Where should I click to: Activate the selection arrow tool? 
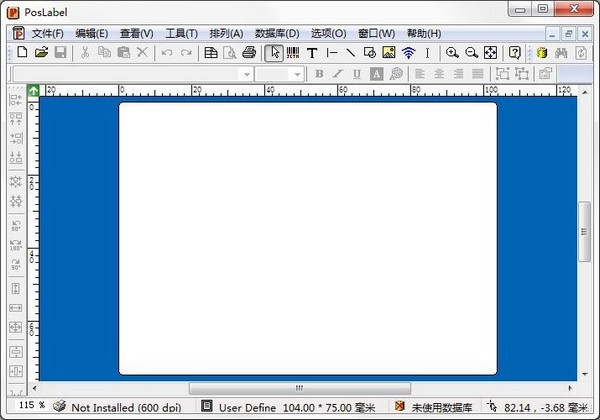pyautogui.click(x=274, y=53)
